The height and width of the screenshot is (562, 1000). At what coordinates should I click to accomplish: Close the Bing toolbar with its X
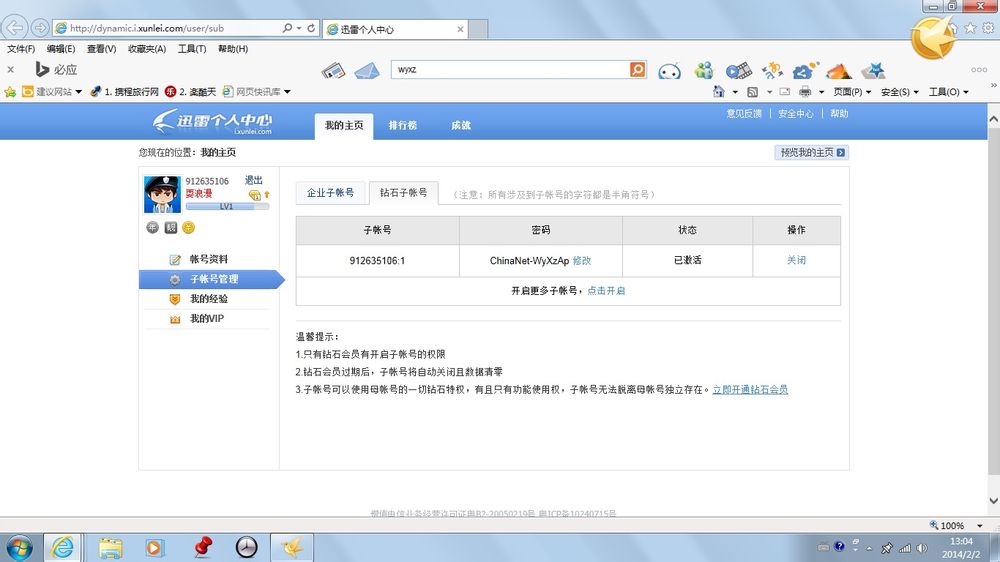tap(10, 70)
